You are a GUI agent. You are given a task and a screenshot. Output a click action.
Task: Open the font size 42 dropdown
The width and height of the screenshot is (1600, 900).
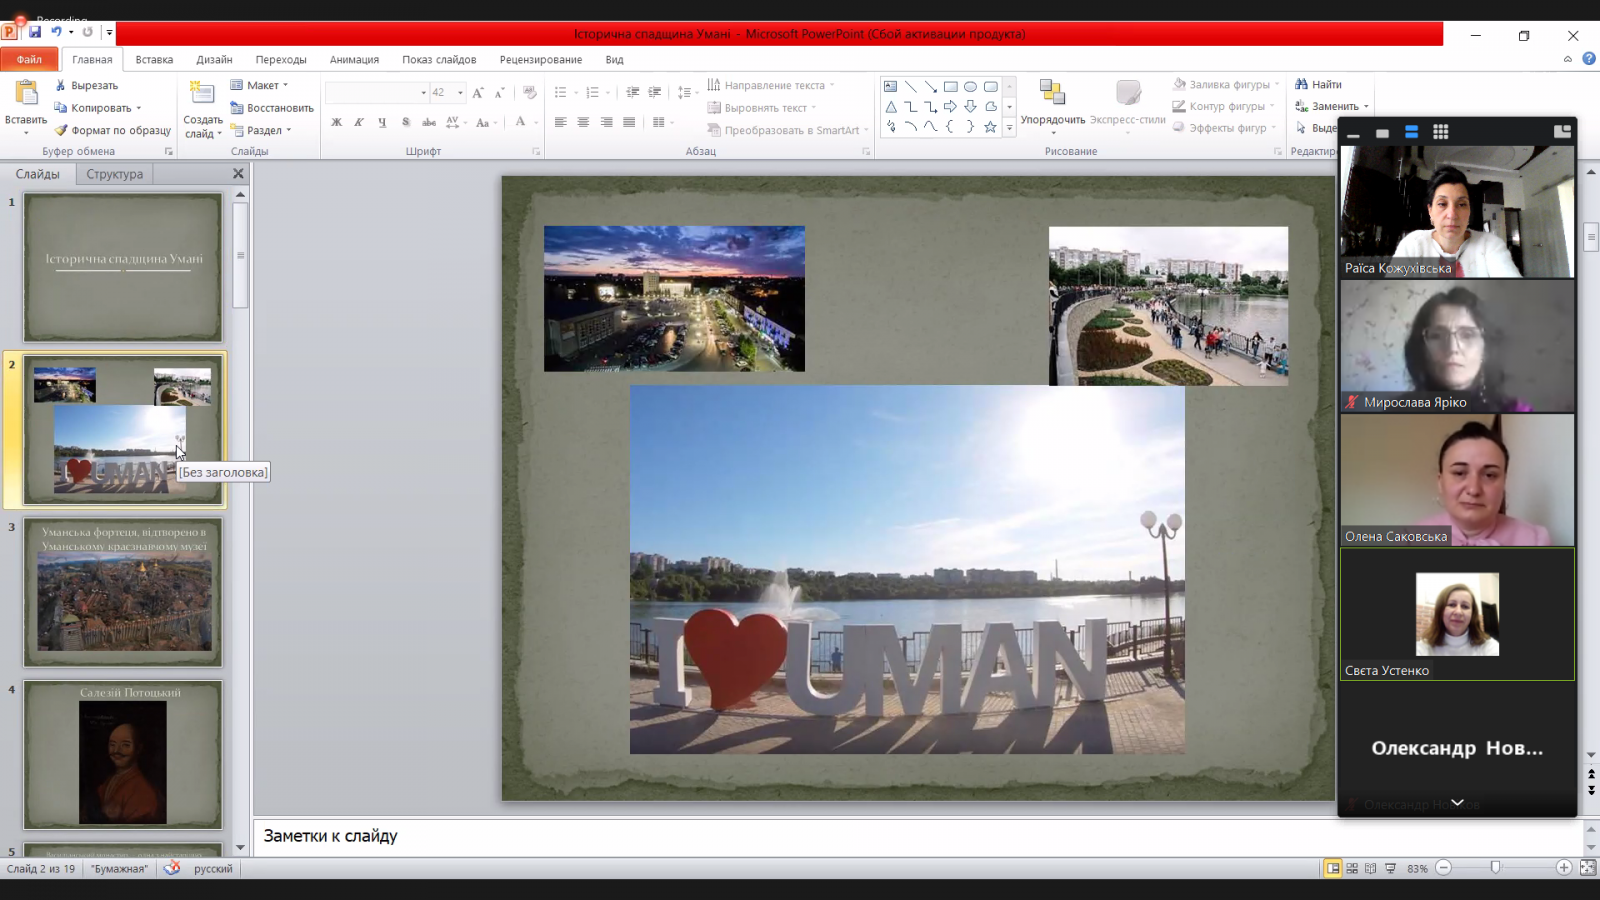[x=460, y=92]
